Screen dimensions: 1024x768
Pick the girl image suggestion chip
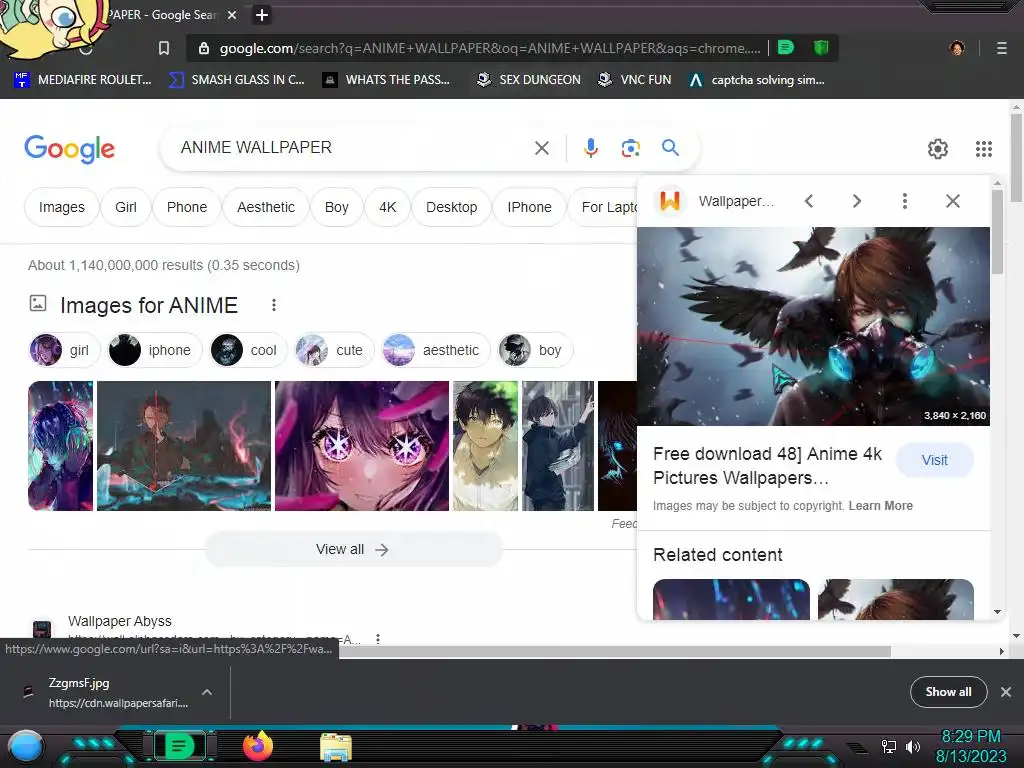(64, 350)
